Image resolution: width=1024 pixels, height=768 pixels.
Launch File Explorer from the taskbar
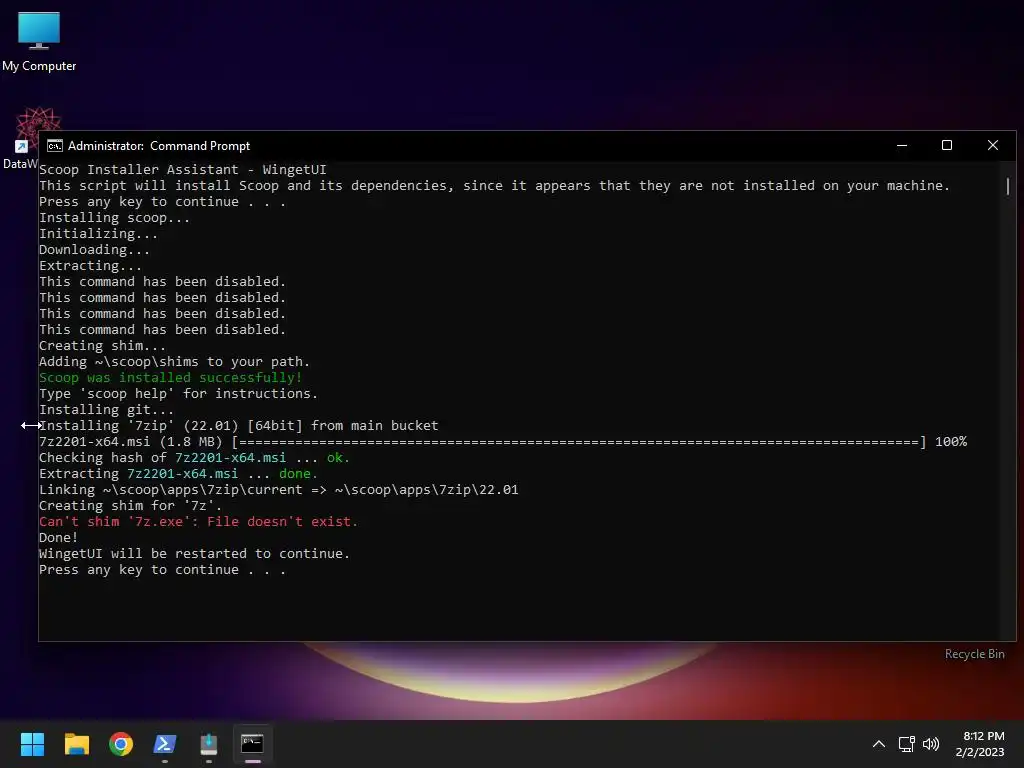pos(76,744)
